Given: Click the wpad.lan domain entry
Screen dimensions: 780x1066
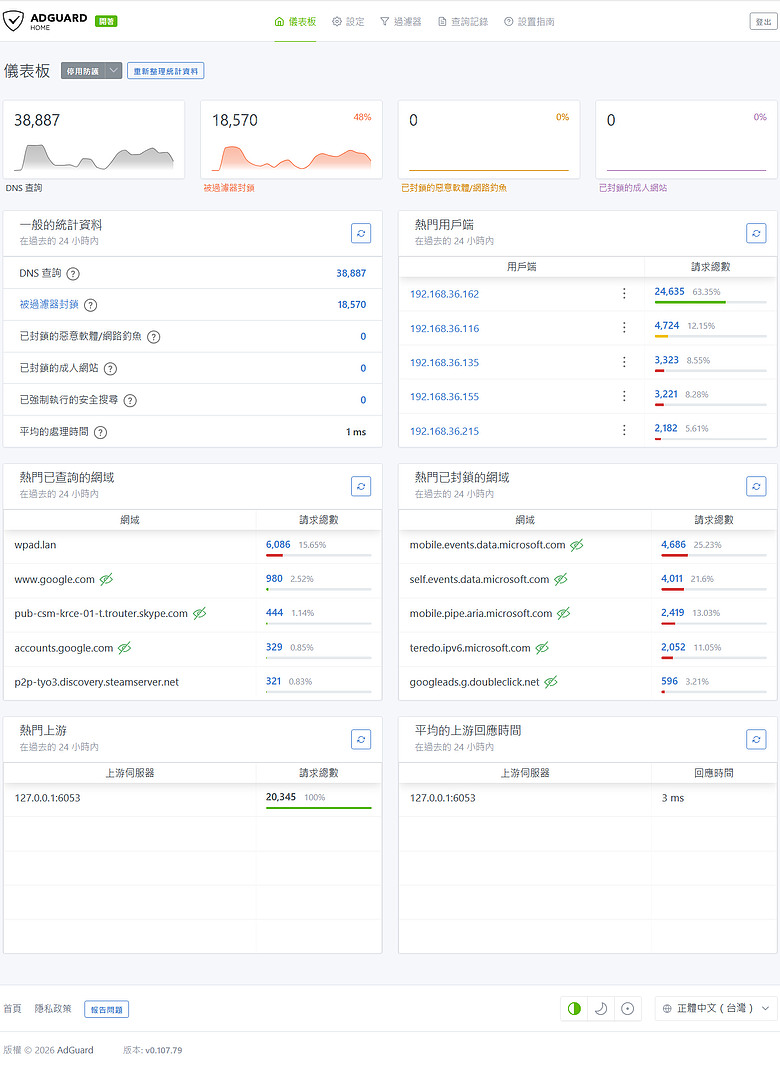Looking at the screenshot, I should point(35,545).
